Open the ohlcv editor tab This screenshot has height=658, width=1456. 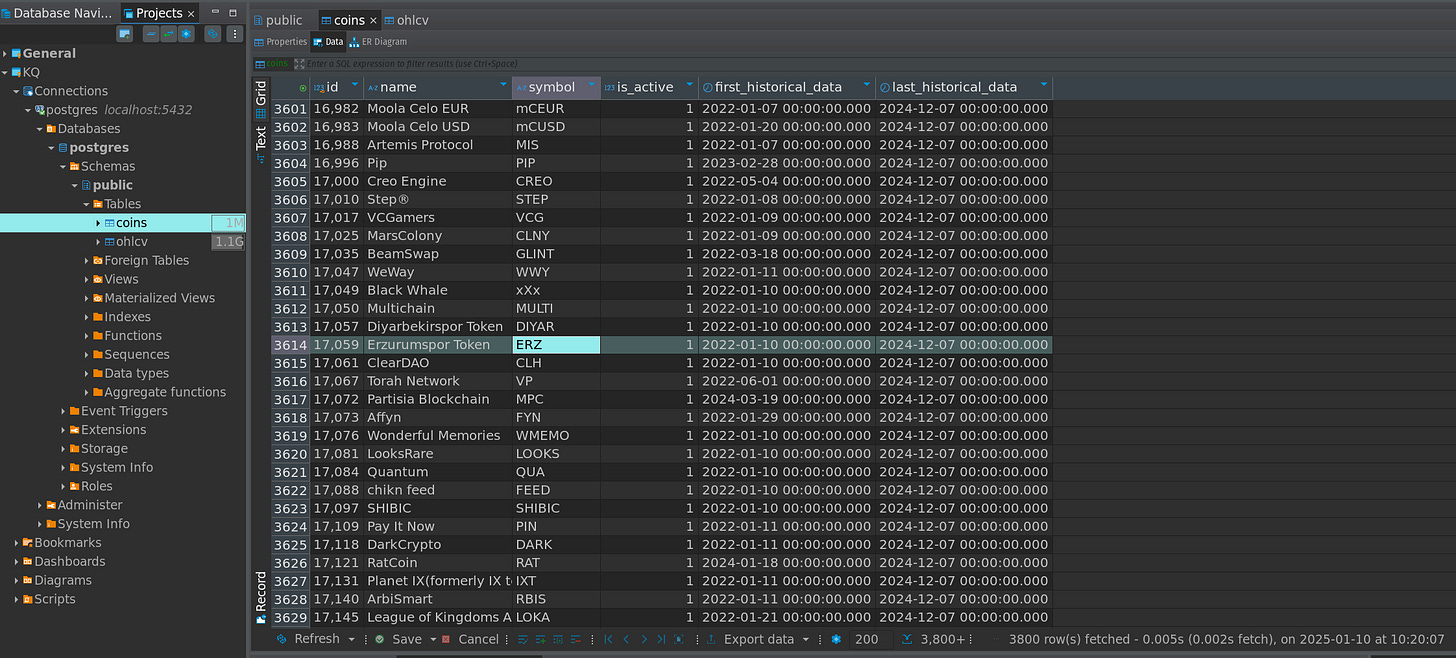pos(406,20)
